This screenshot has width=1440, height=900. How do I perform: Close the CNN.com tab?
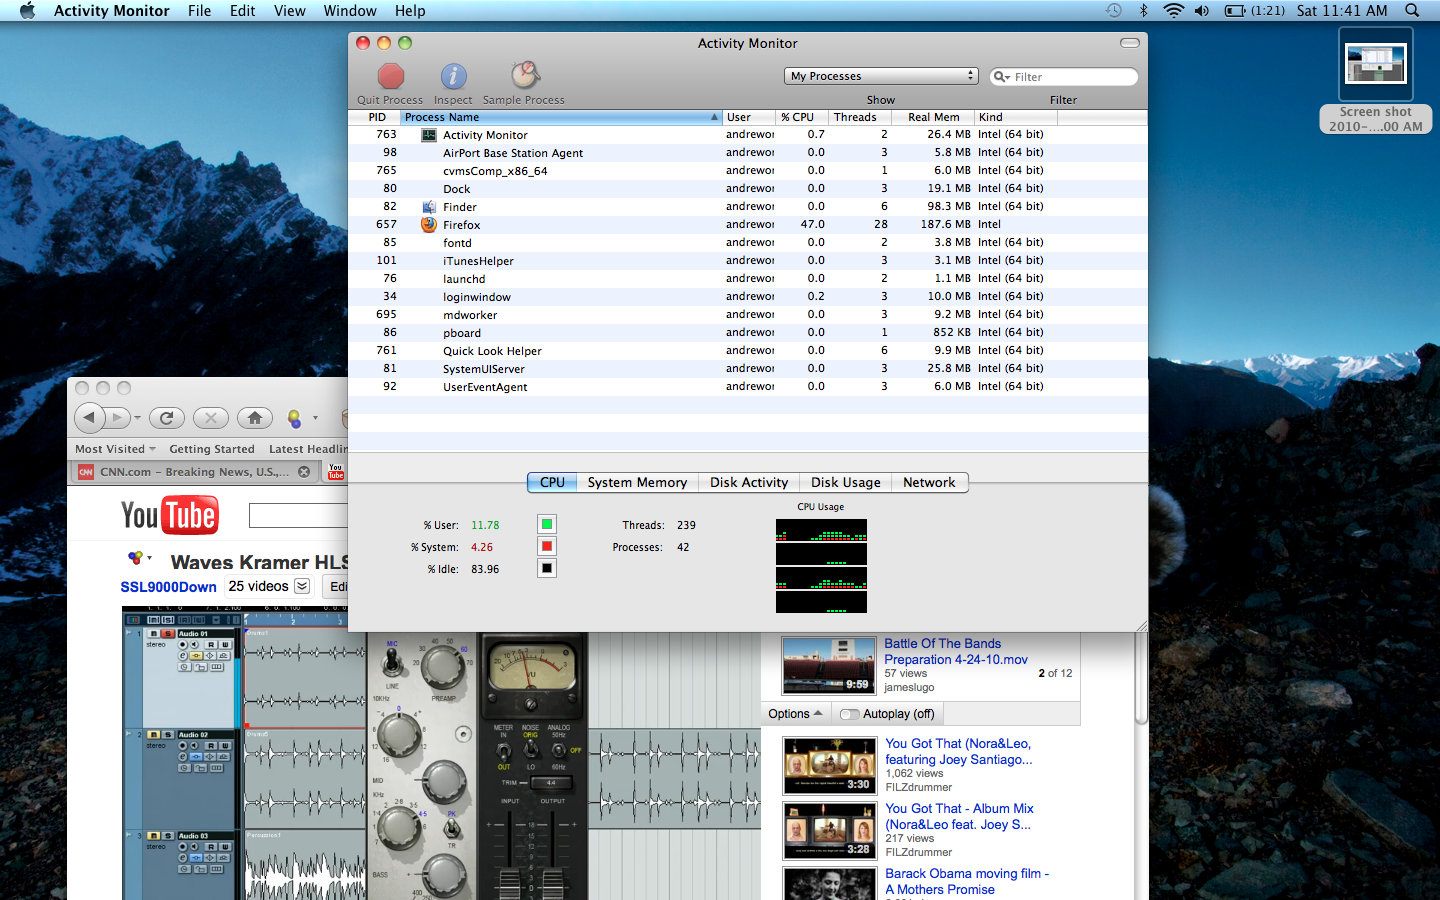click(304, 472)
